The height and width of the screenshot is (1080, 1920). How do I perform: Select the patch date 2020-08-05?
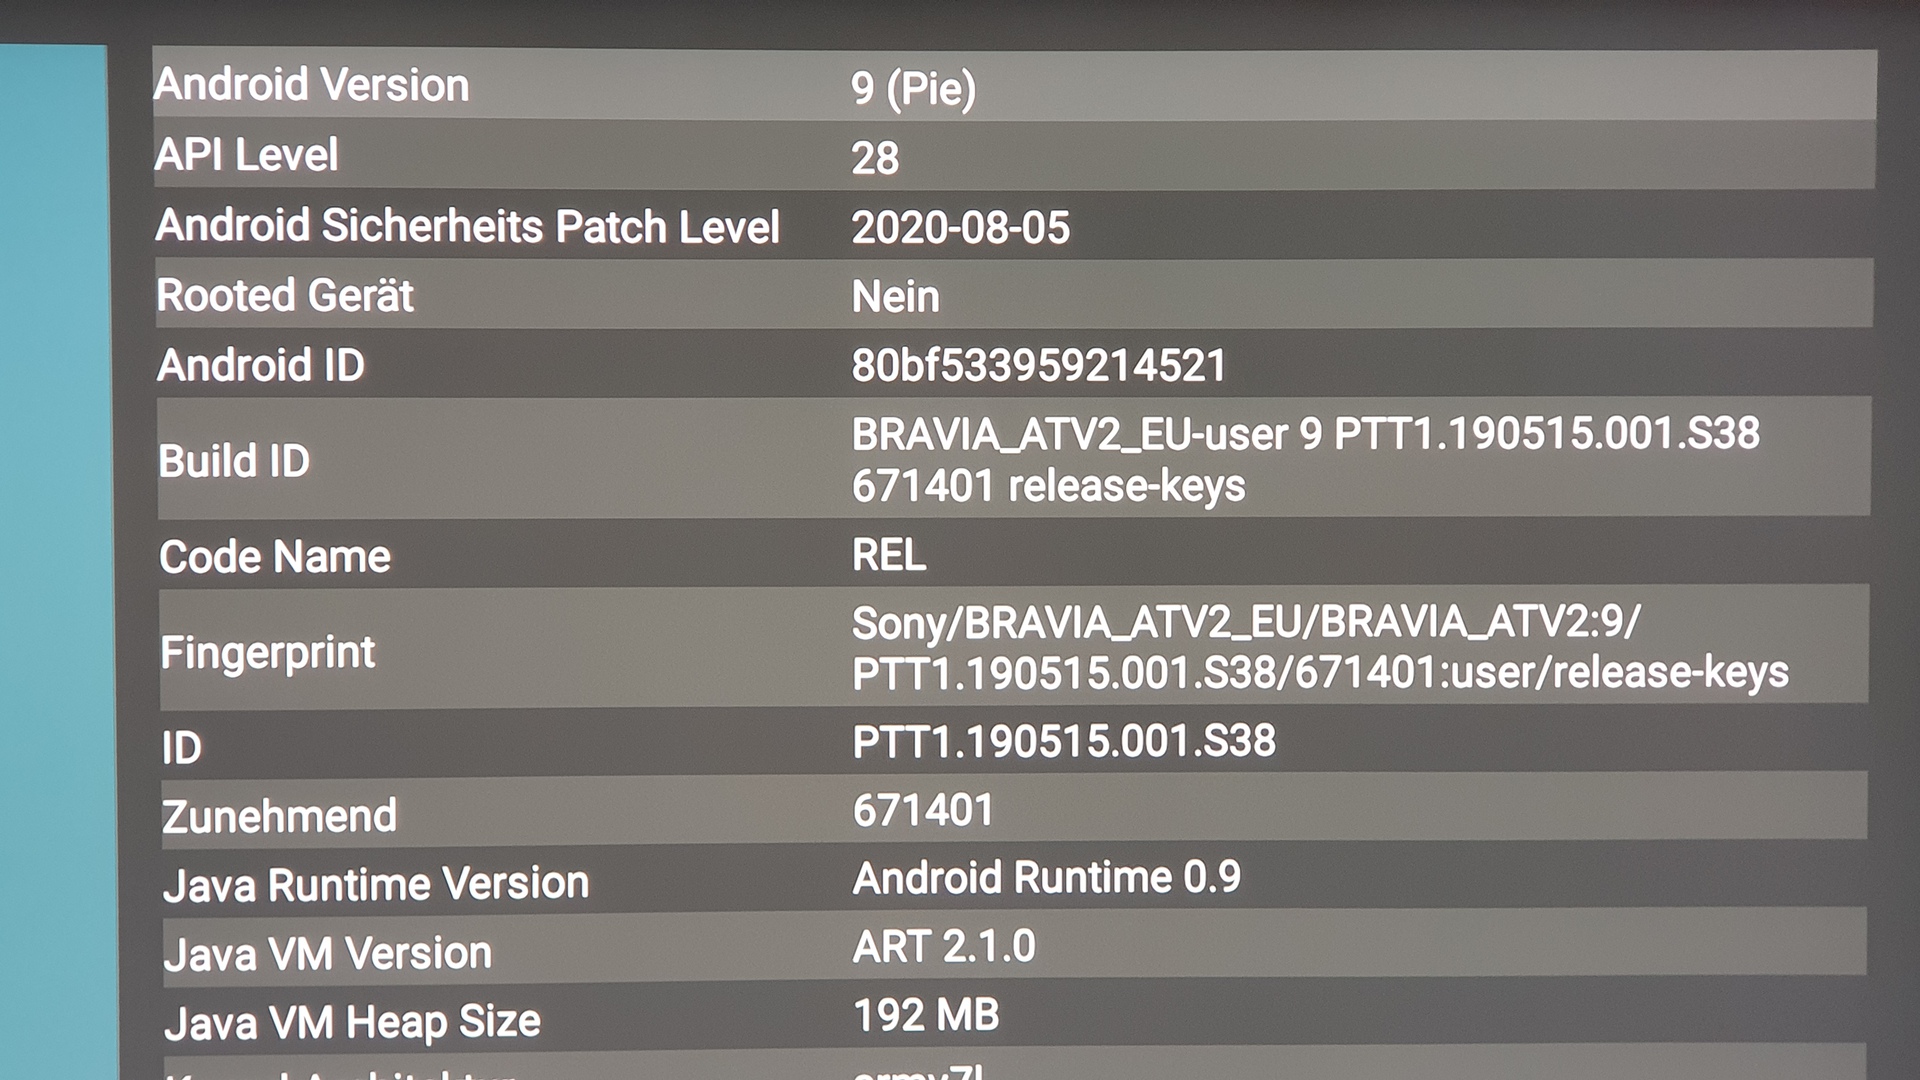click(960, 228)
